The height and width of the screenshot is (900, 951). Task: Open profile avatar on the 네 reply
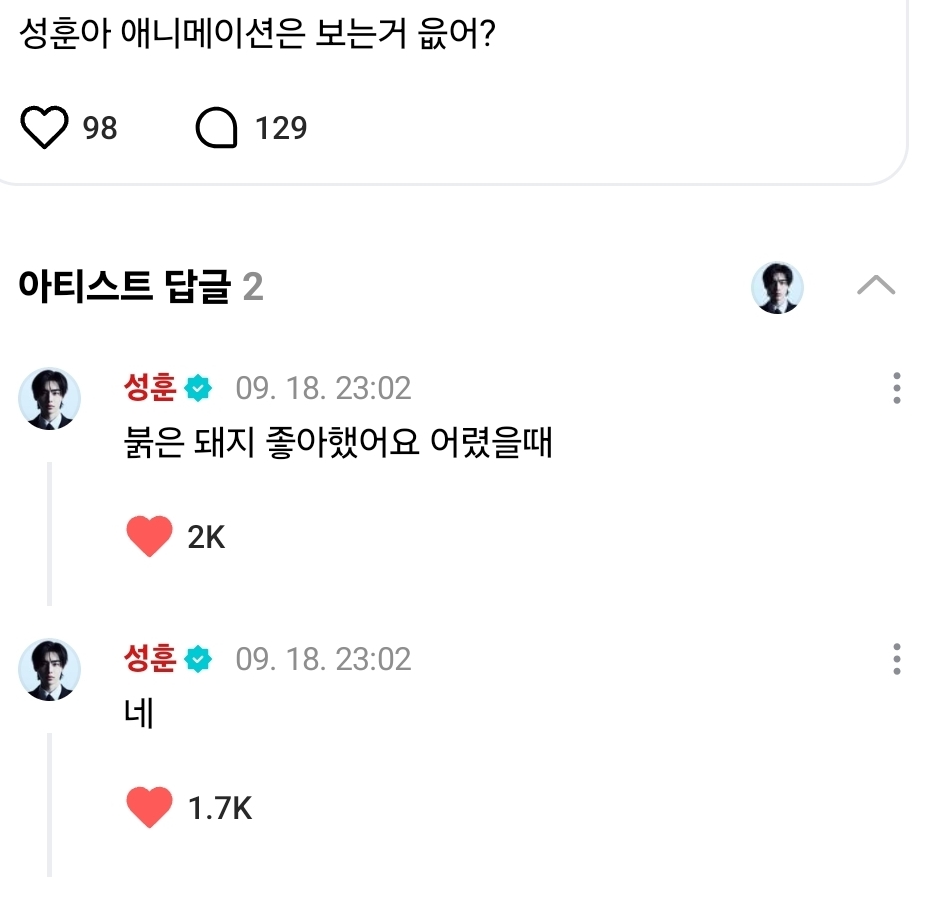point(49,669)
